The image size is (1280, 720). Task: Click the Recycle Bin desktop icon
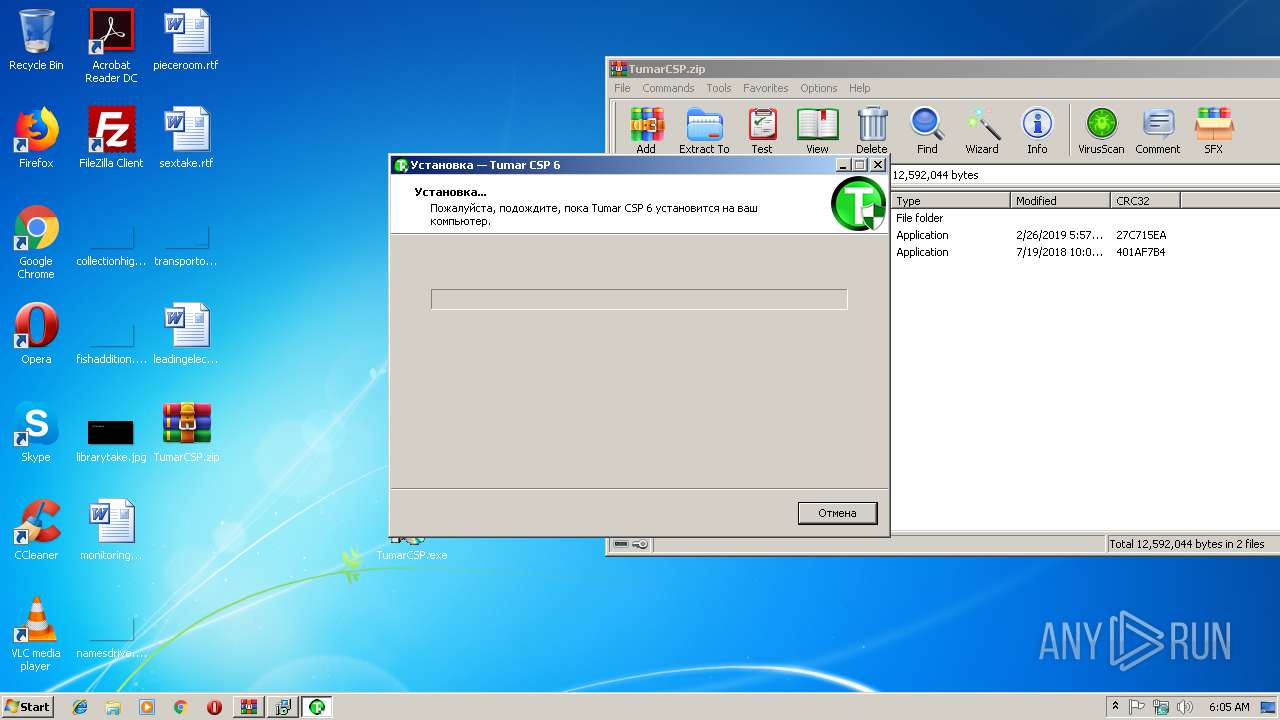coord(36,40)
